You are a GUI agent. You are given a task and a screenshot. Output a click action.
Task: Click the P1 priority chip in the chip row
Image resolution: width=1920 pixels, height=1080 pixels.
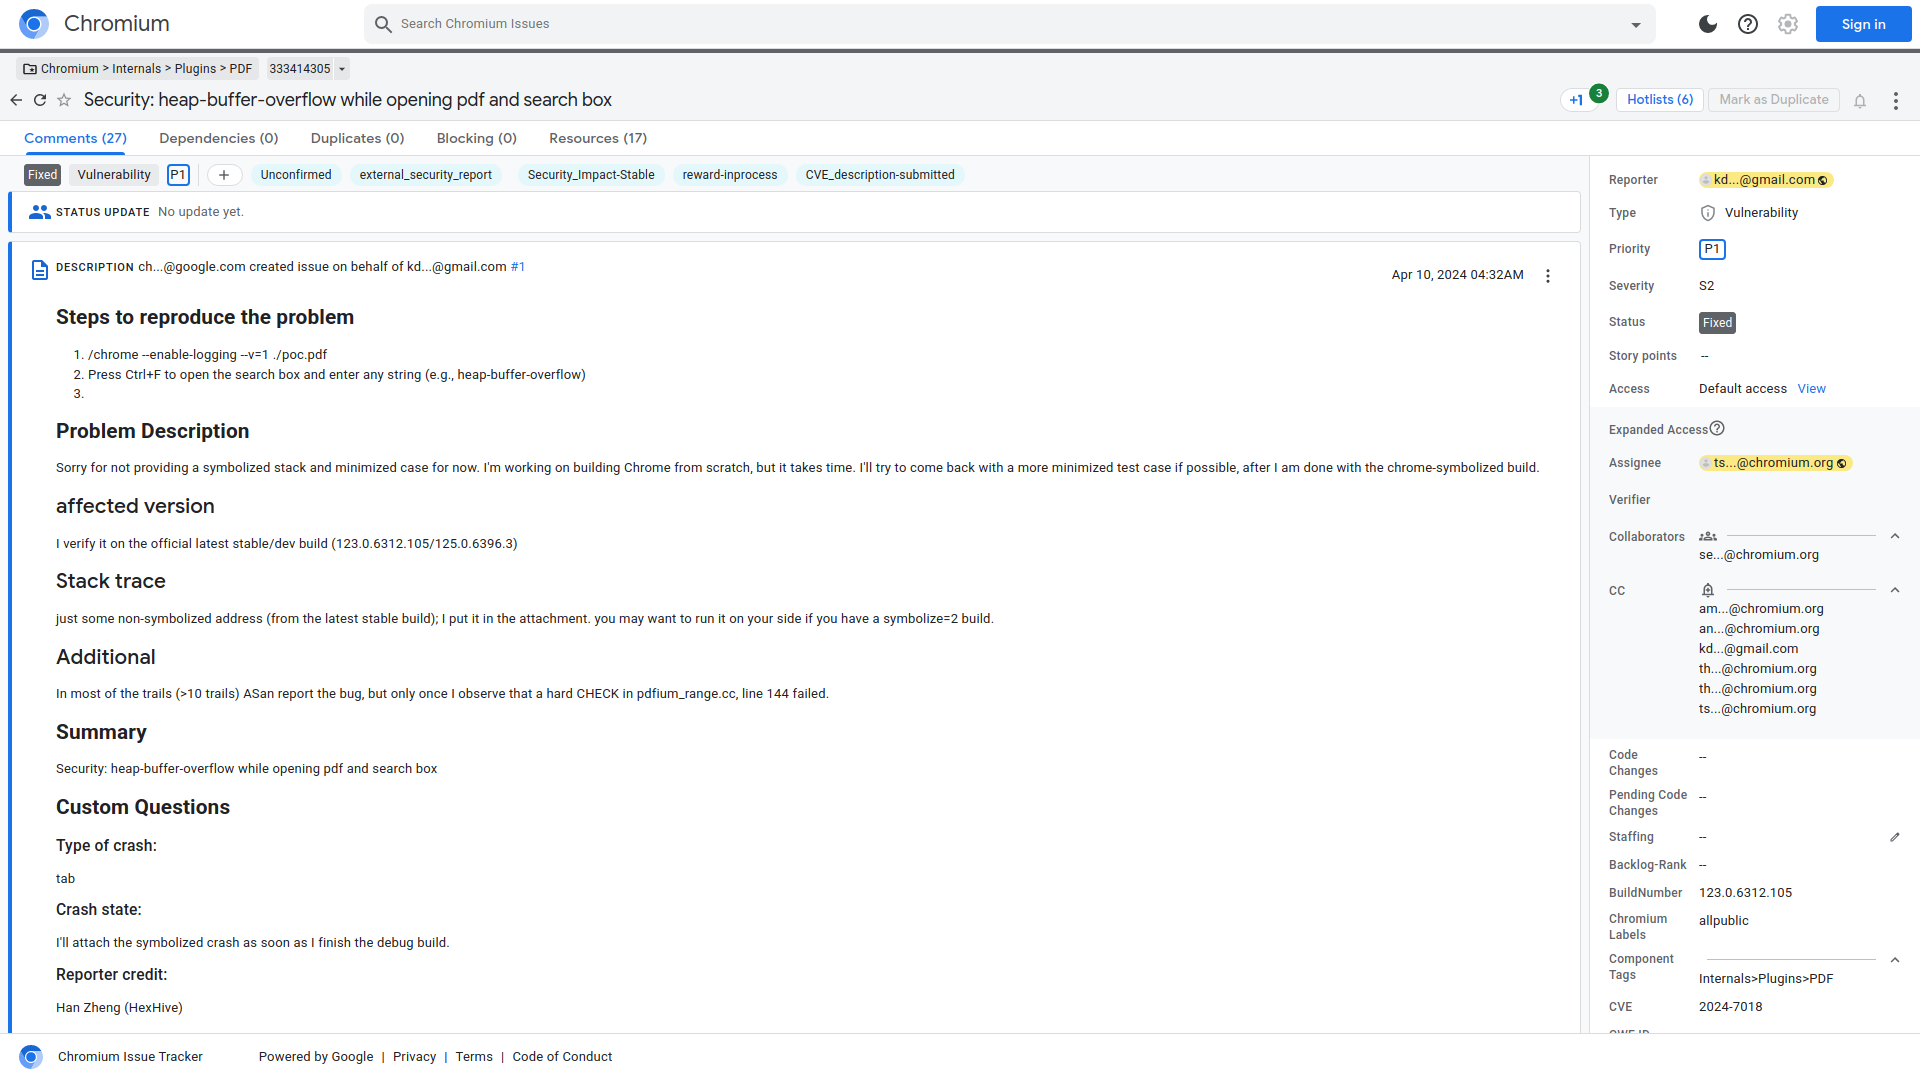click(x=178, y=175)
